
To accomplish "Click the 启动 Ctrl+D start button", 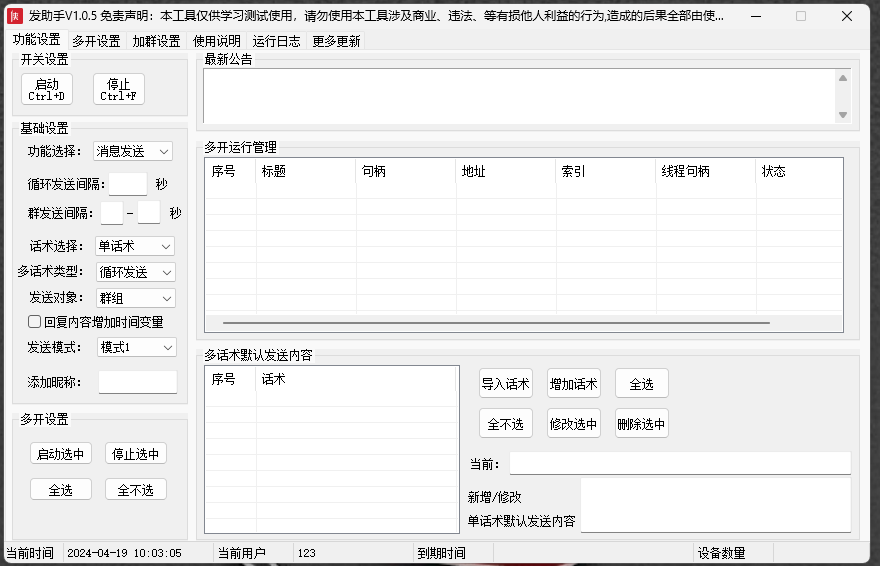I will 47,89.
